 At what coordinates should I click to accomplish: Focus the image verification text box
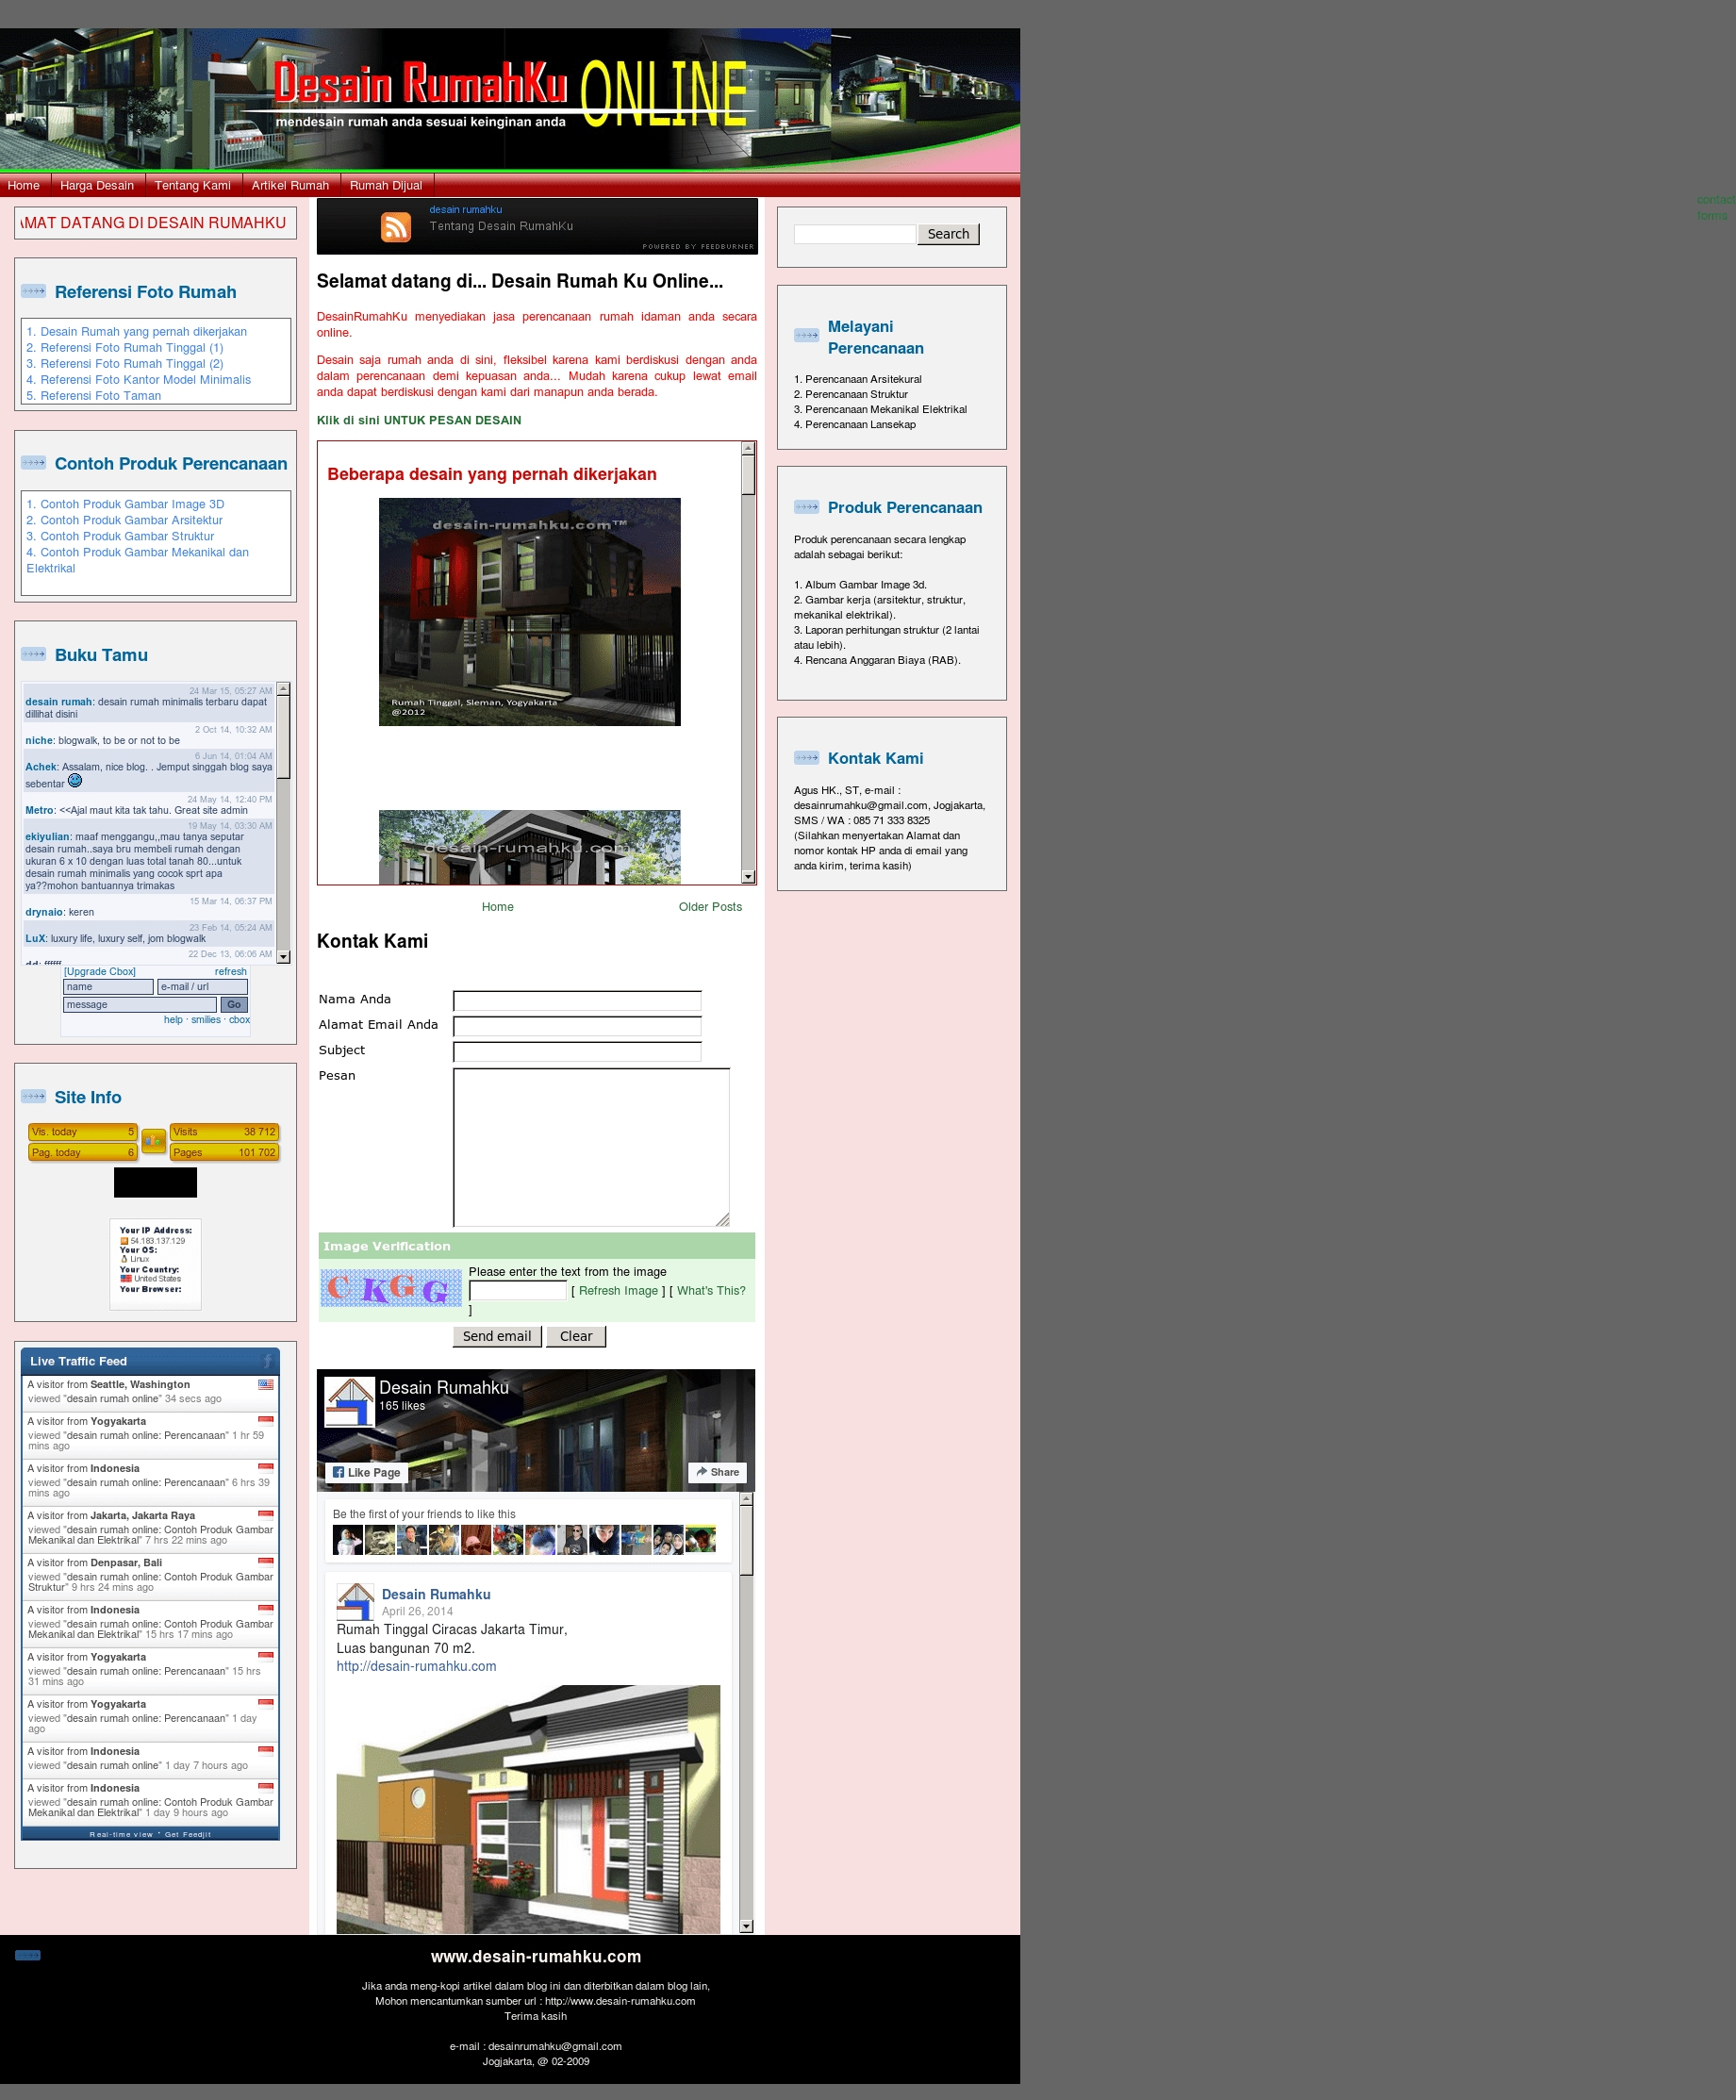point(518,1292)
